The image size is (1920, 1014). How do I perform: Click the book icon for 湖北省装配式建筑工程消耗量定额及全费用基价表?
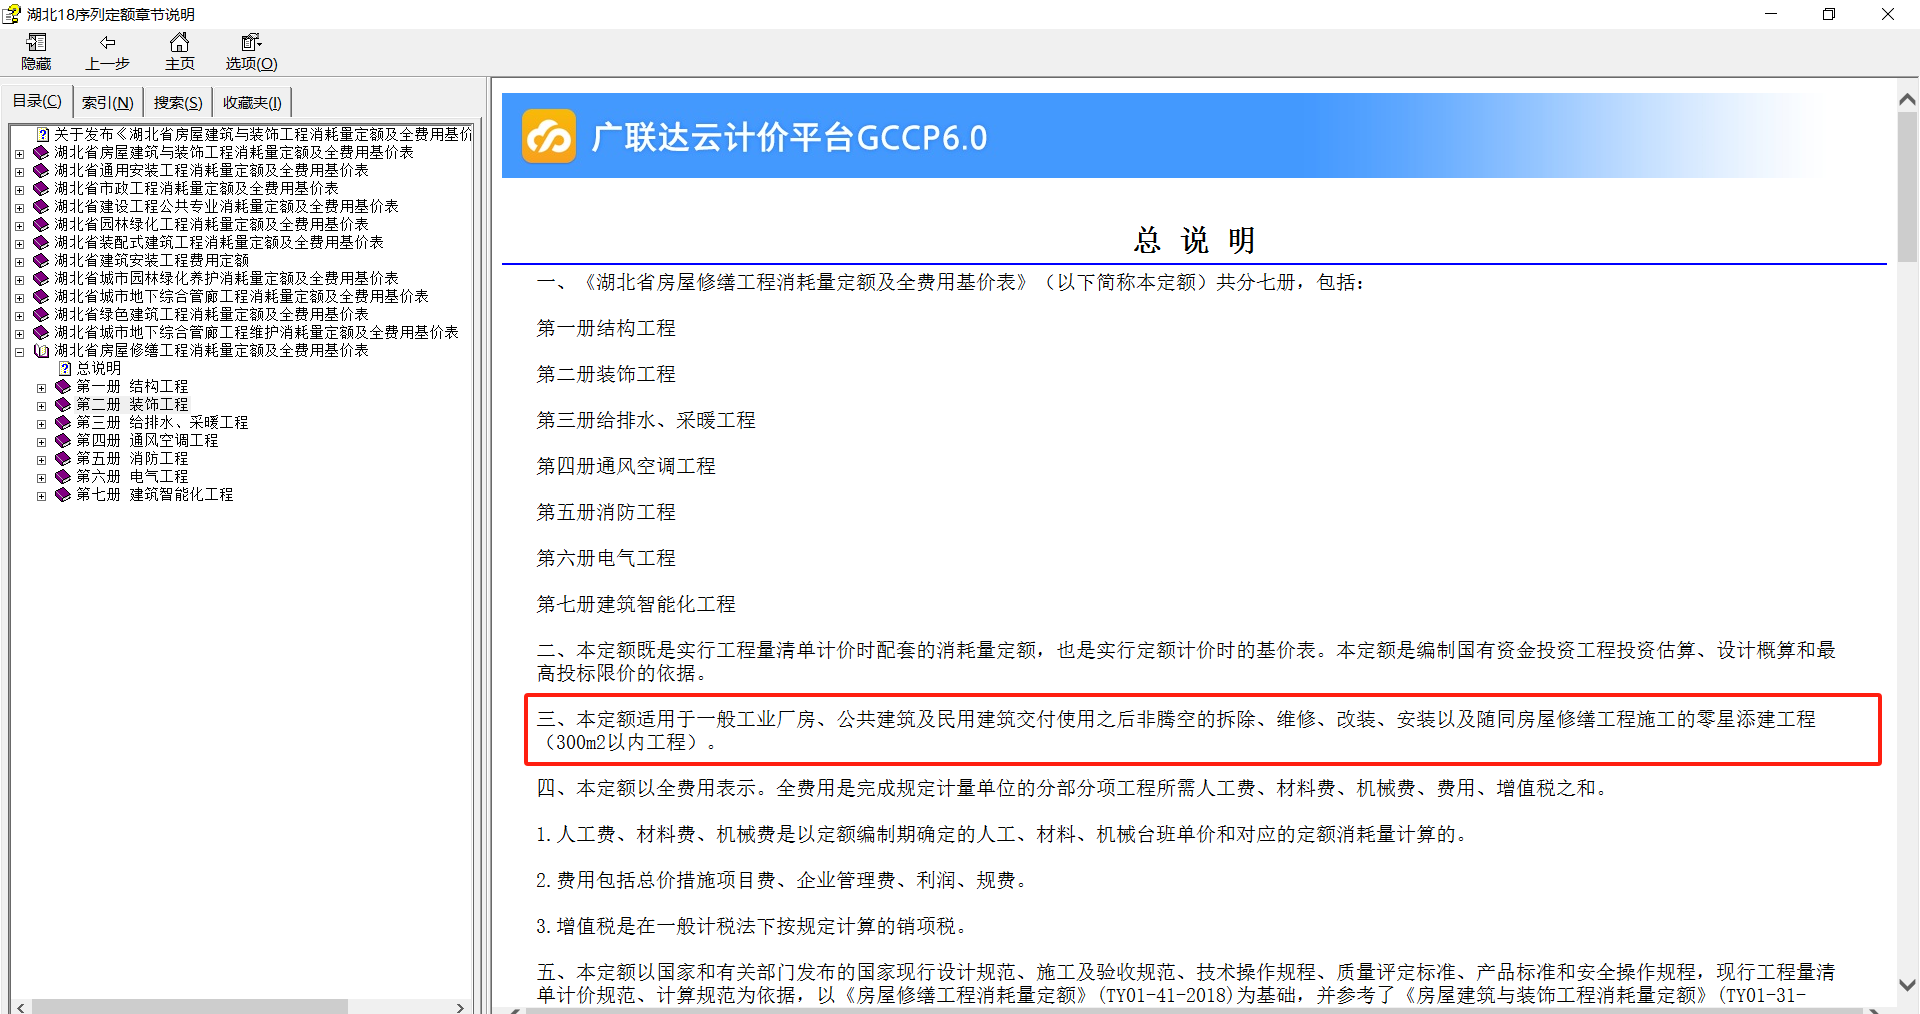(x=41, y=242)
